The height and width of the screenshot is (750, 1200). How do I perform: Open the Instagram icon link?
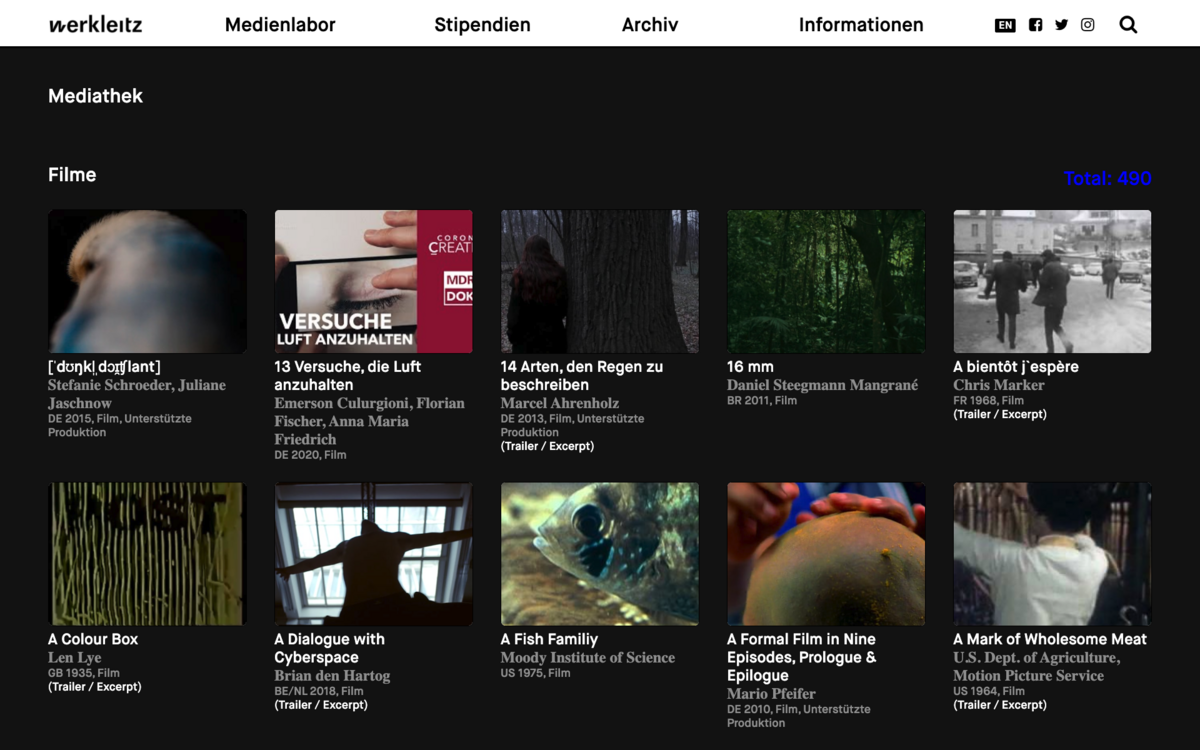point(1087,25)
